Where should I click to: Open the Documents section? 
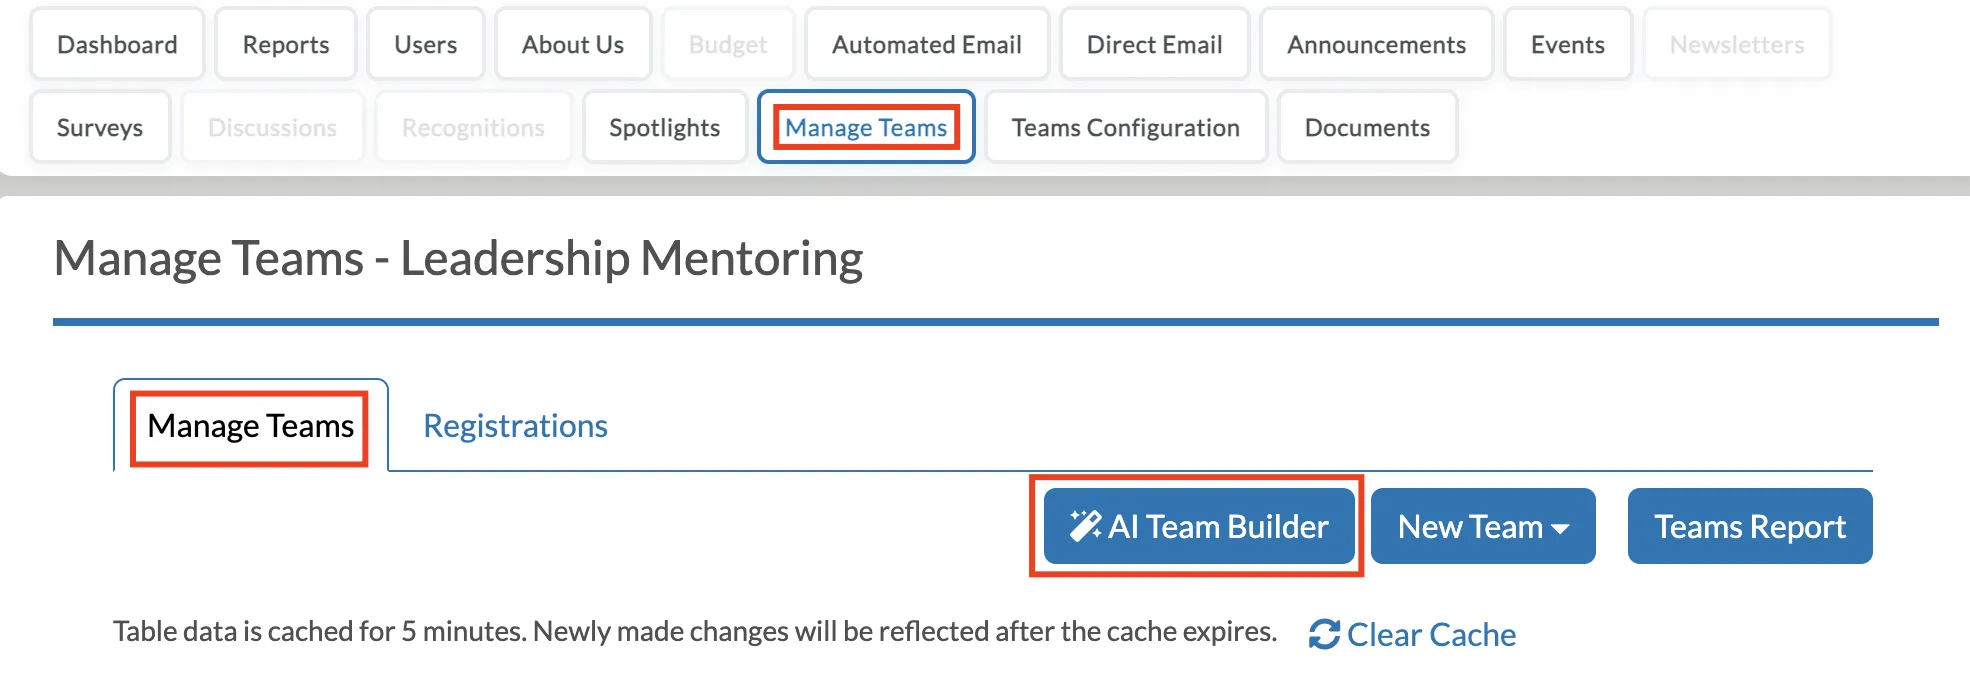tap(1367, 127)
